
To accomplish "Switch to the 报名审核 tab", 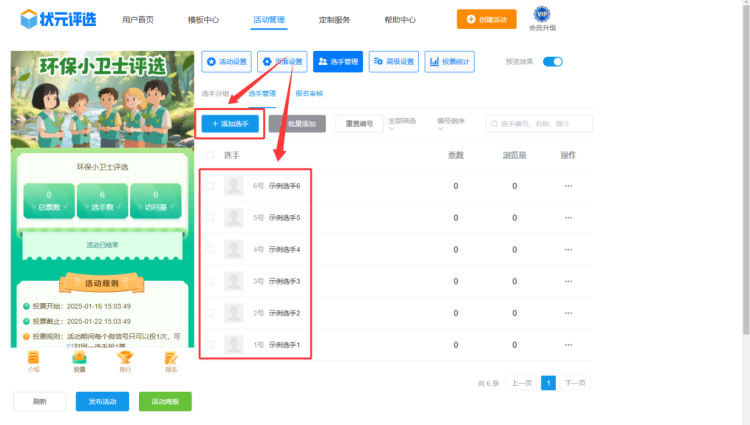I will pyautogui.click(x=309, y=93).
